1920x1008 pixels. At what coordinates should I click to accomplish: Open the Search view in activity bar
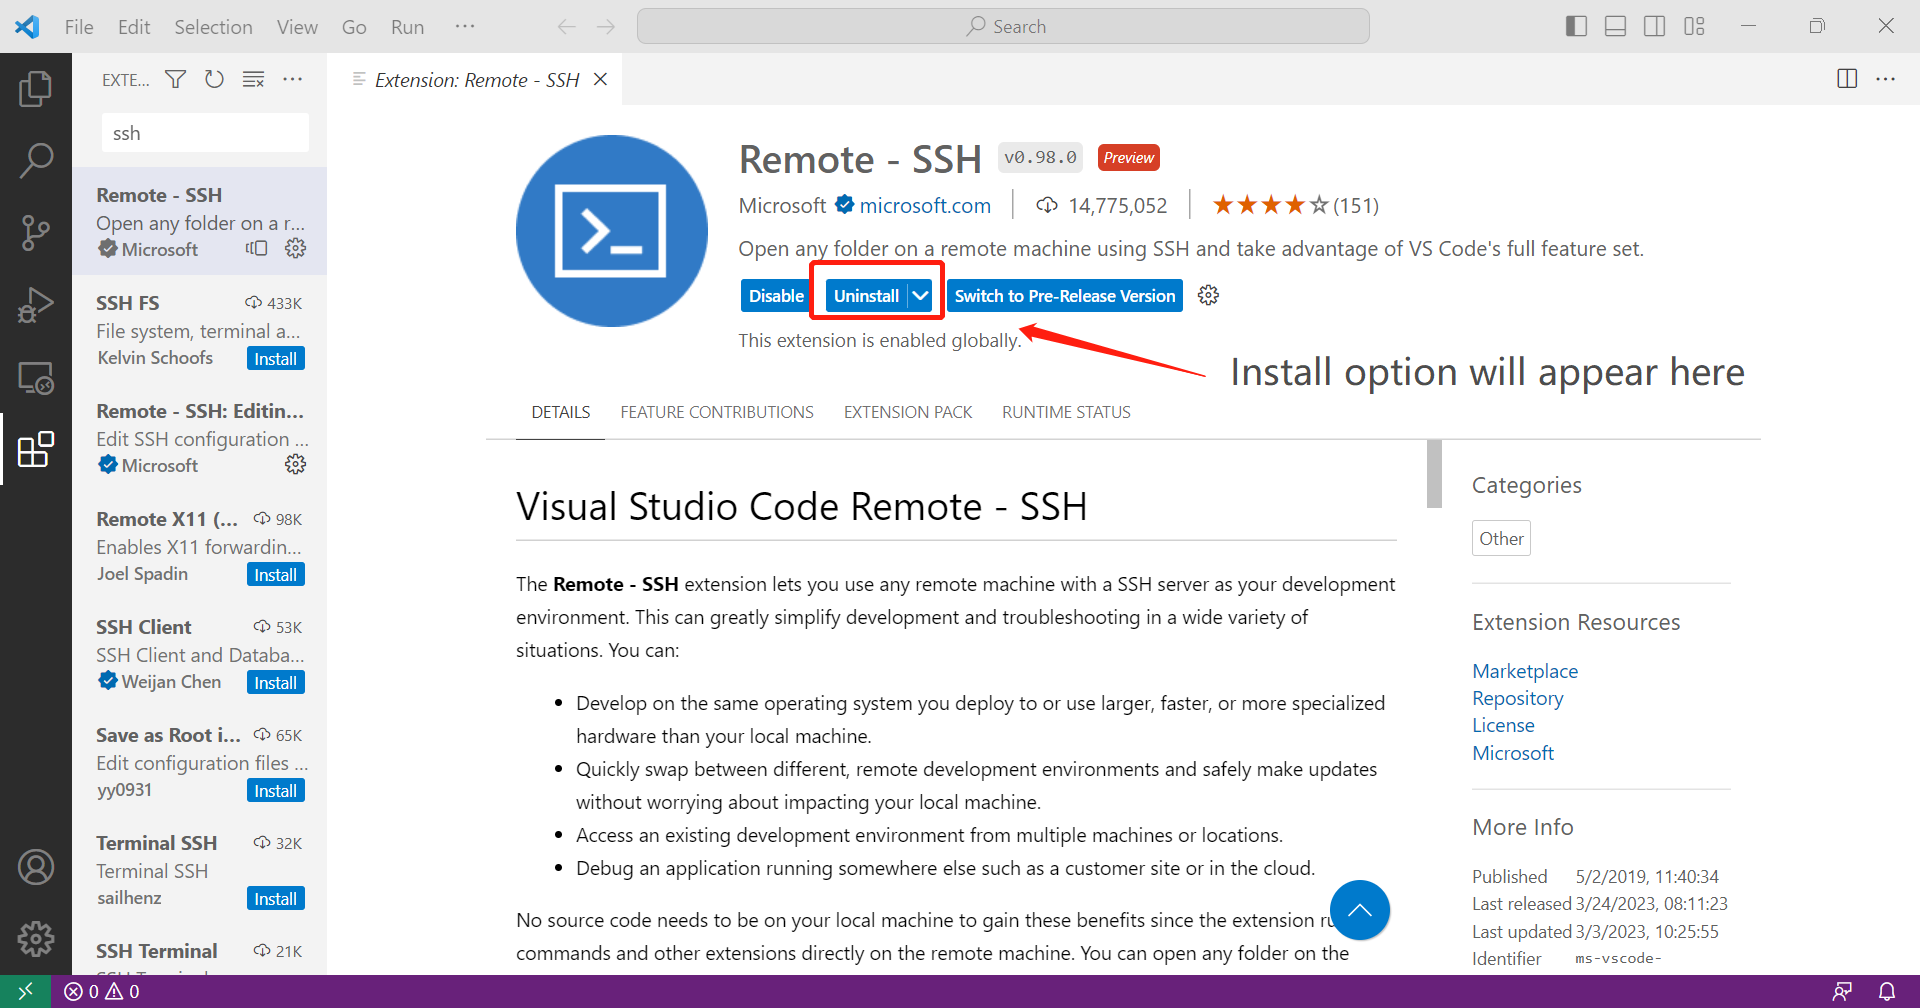coord(36,160)
